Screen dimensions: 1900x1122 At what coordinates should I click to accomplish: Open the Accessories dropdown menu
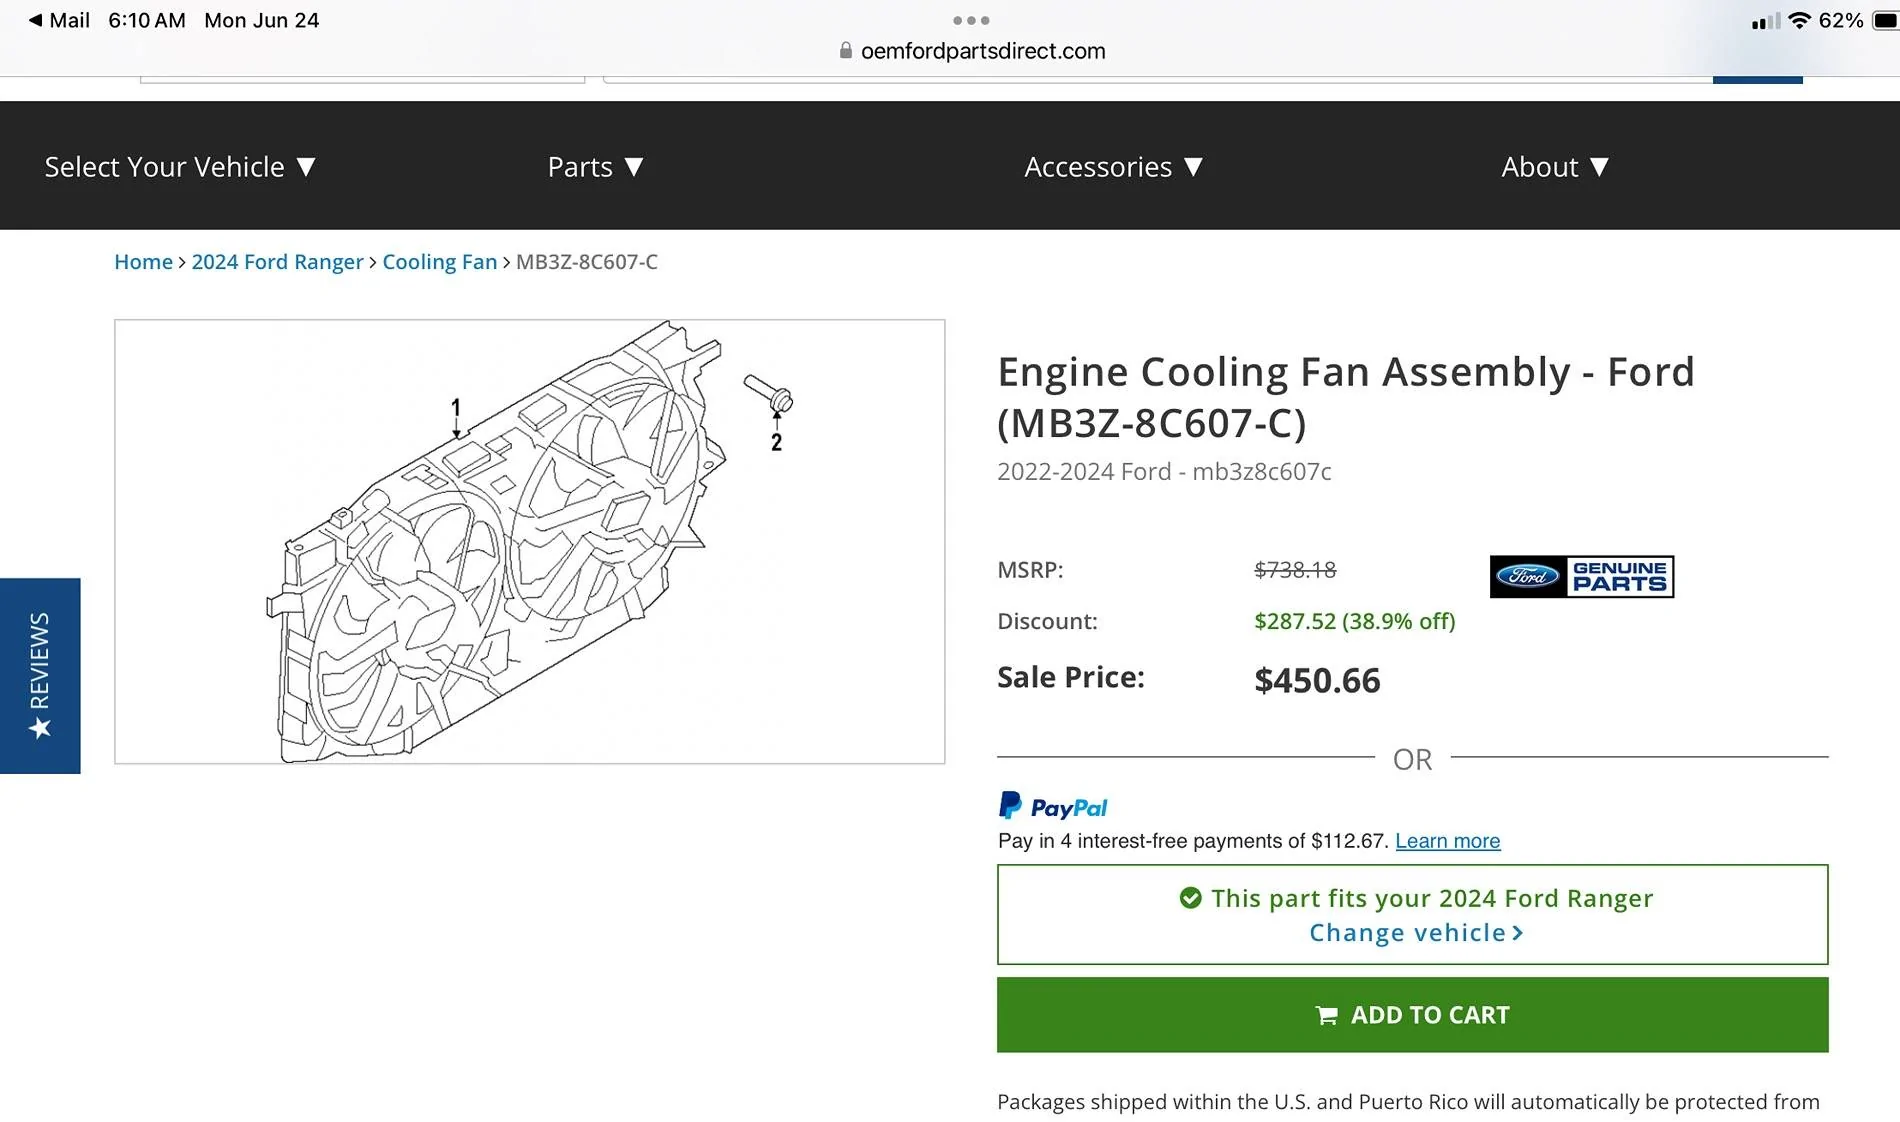coord(1113,167)
